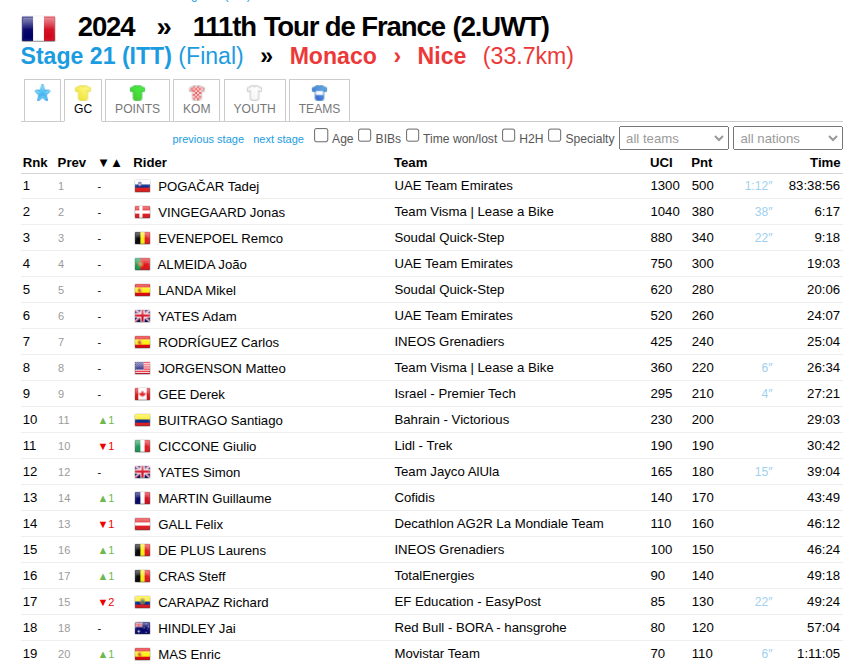Click French flag next to MARTIN Guillaume

(x=142, y=498)
